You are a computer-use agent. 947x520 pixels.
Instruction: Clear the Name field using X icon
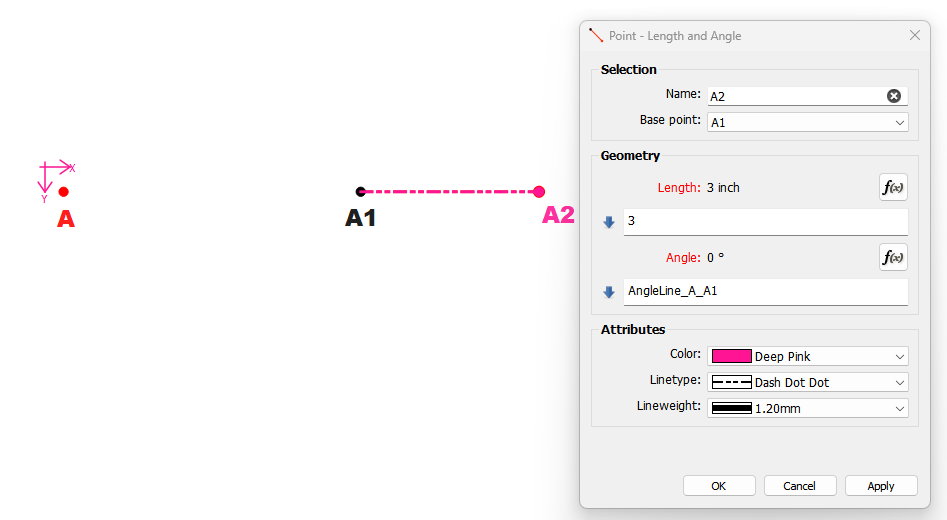(x=894, y=95)
